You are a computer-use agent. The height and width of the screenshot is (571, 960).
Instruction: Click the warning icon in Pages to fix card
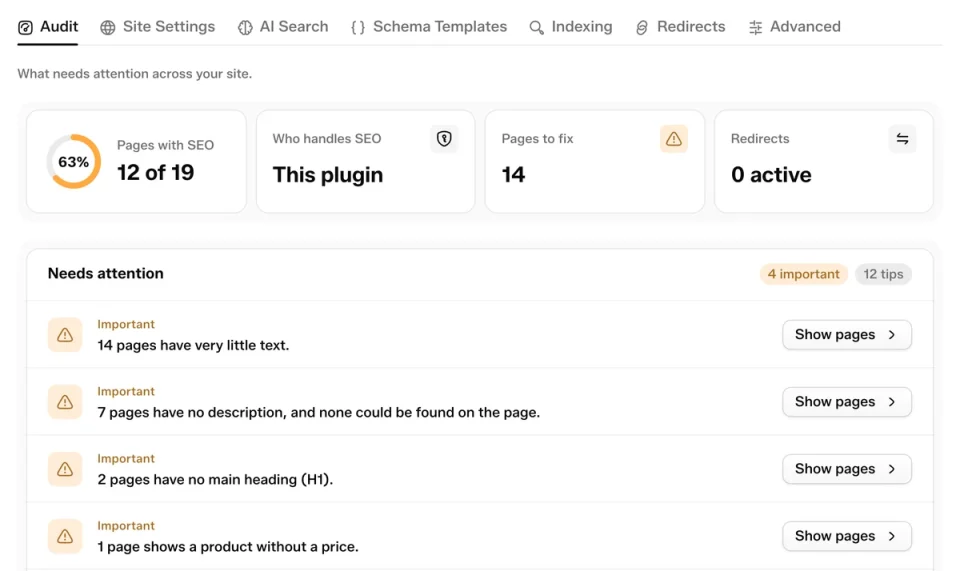673,139
